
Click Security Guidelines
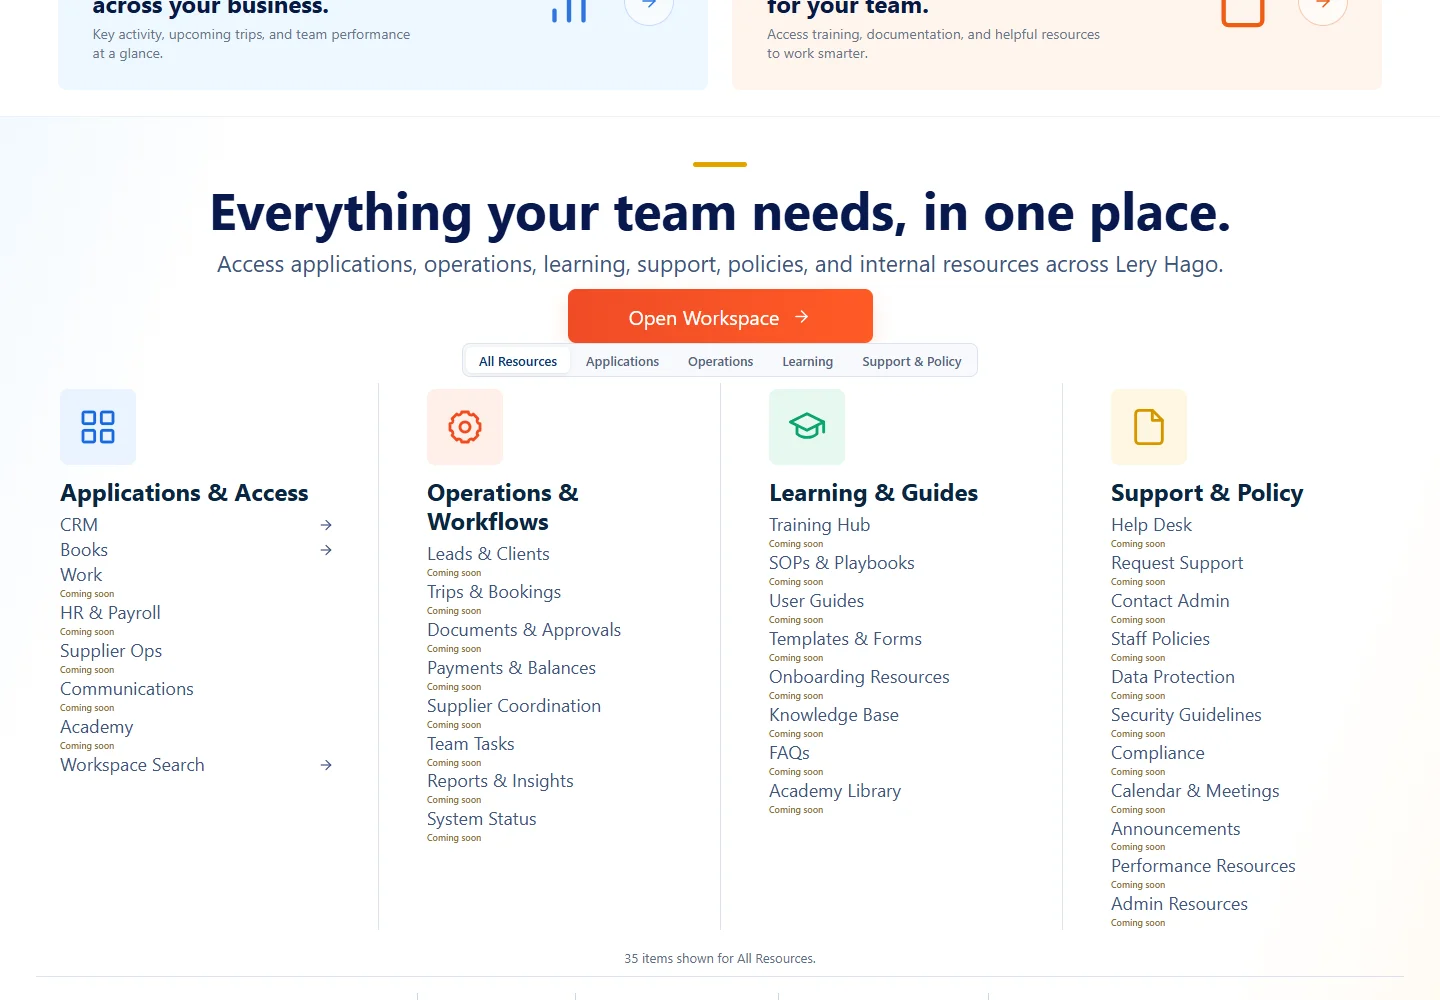(1186, 715)
